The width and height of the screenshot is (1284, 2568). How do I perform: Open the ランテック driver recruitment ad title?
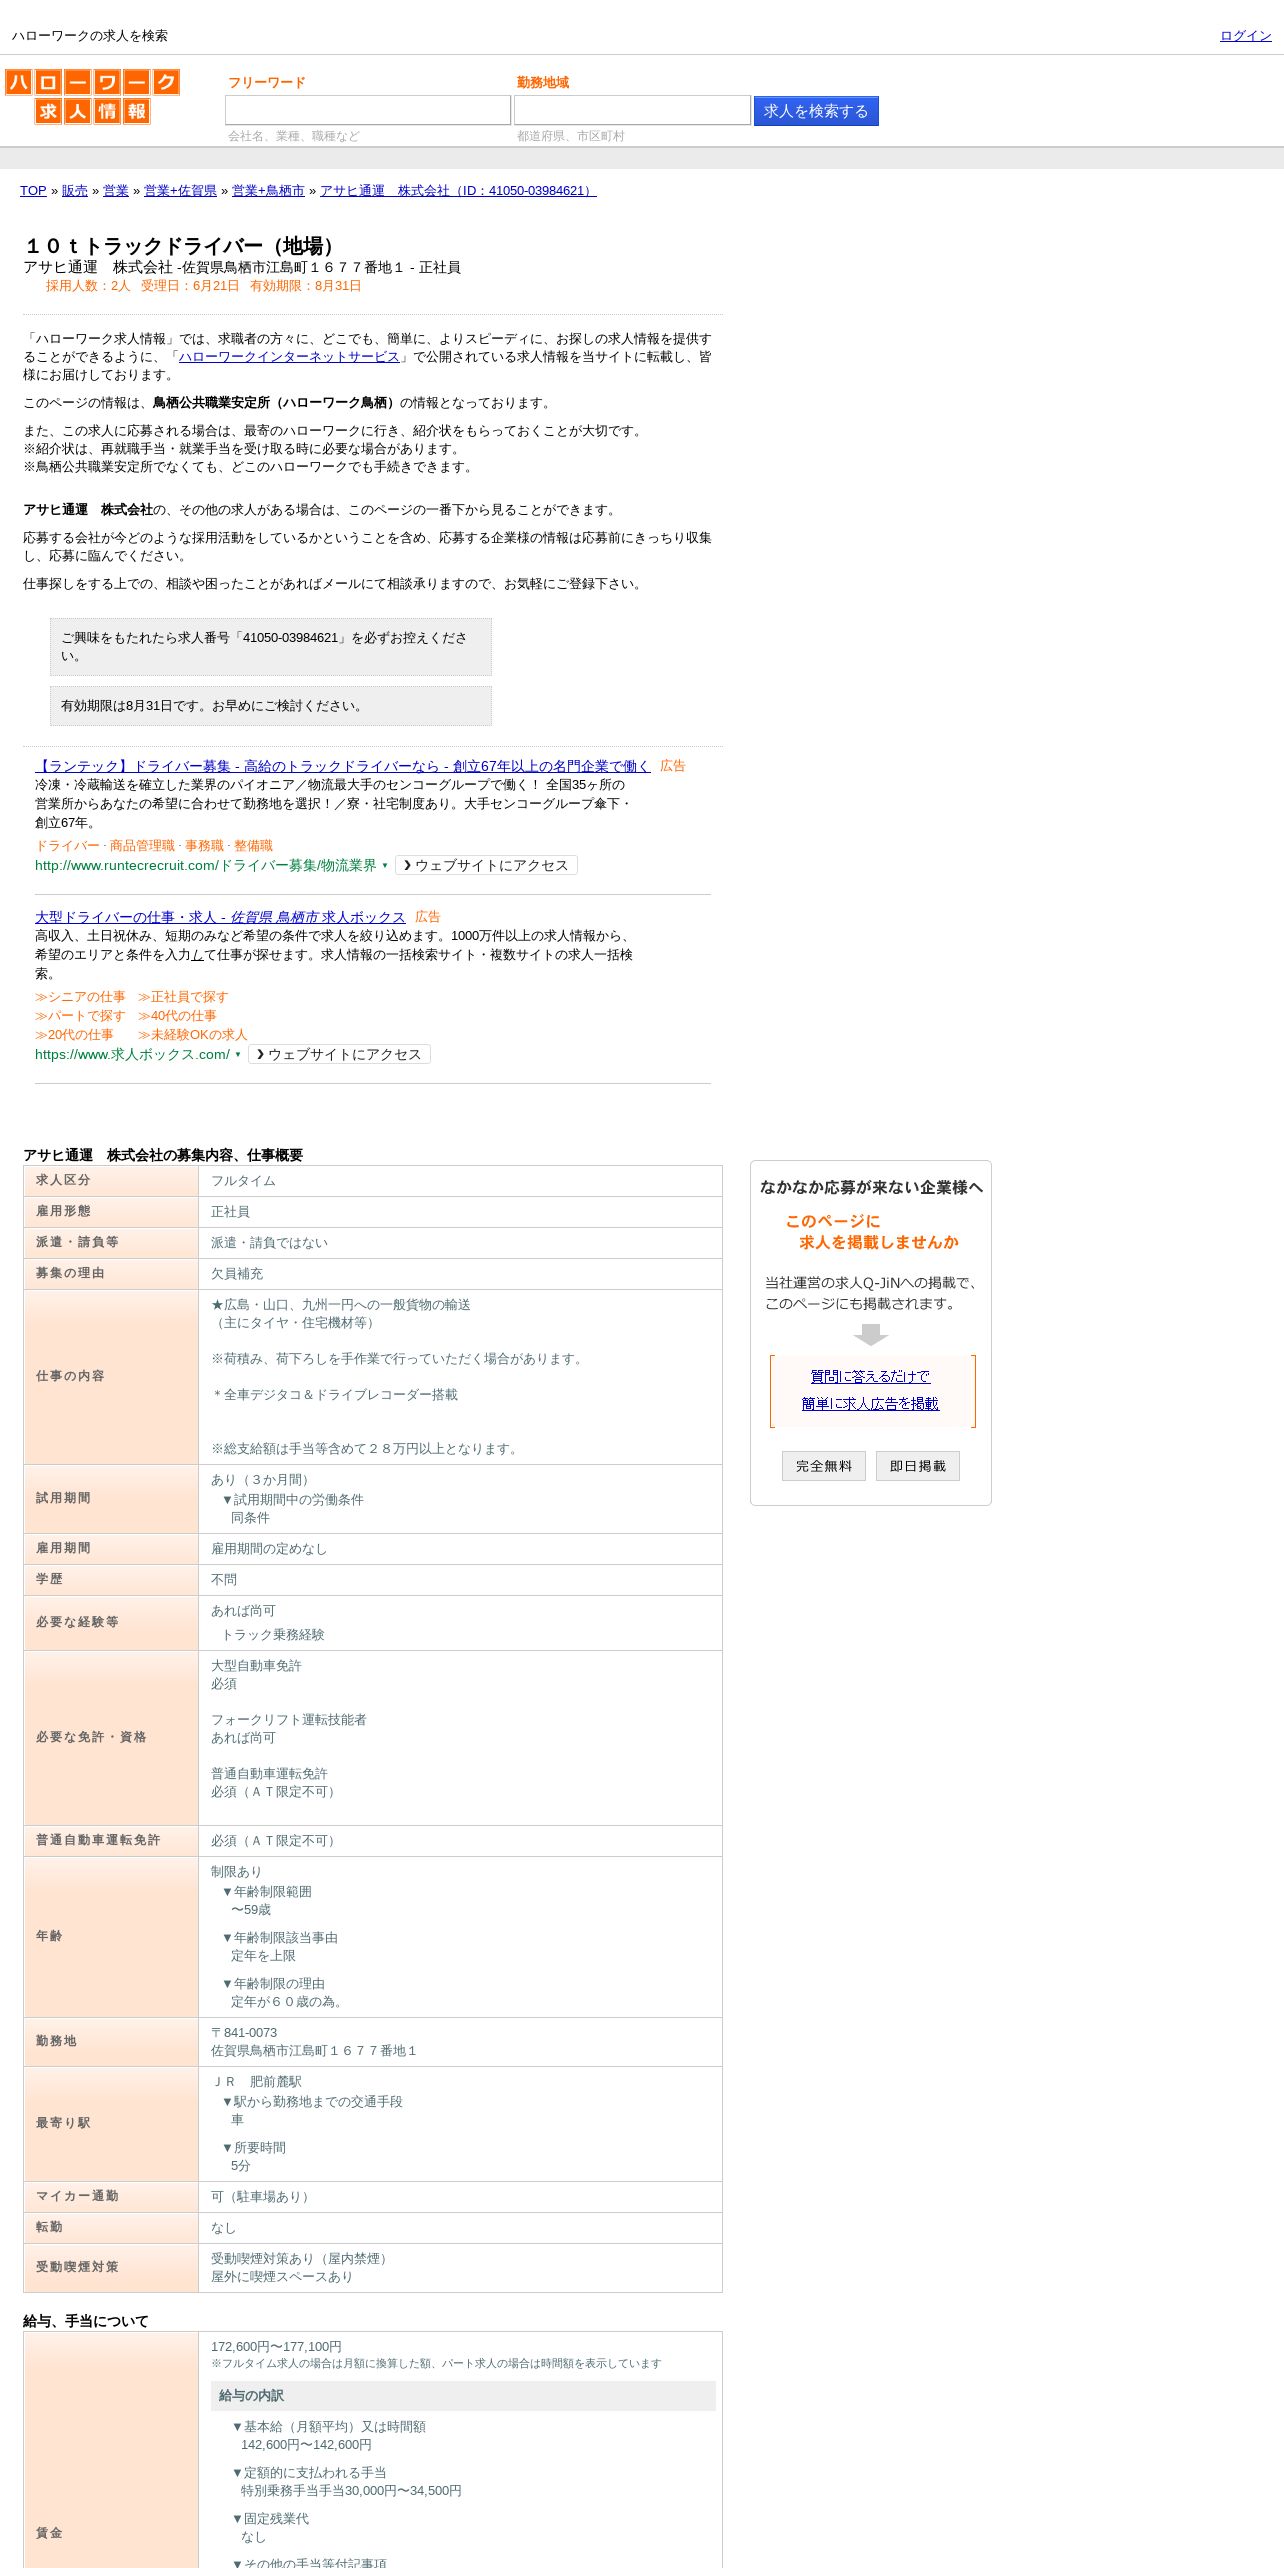(342, 766)
